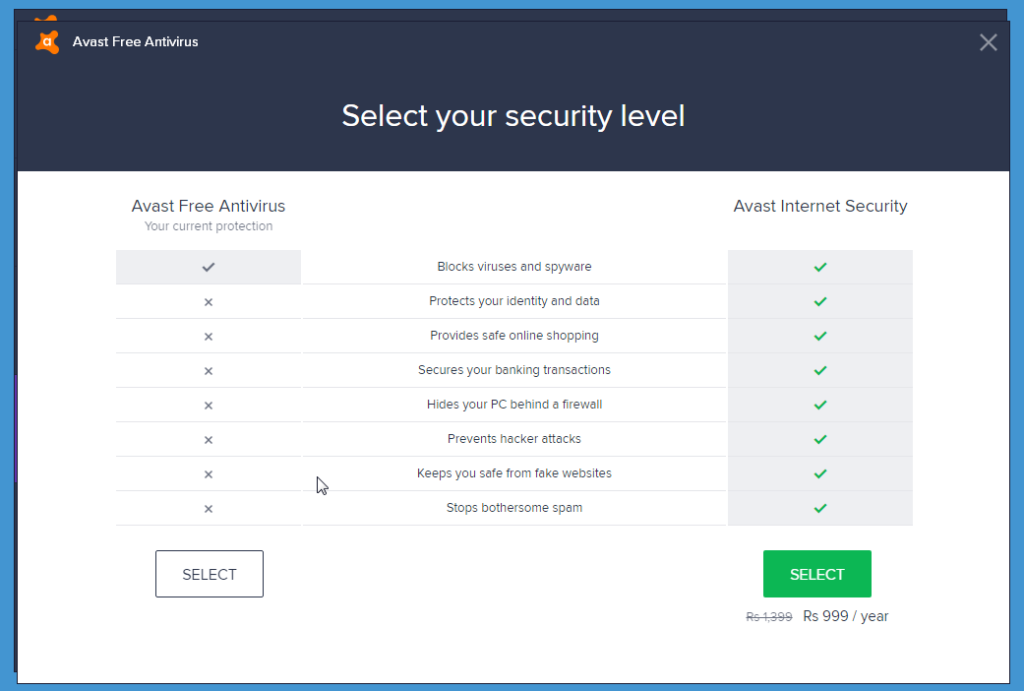Click the X mark beside Provides safe online shopping
The image size is (1024, 691).
pos(208,336)
